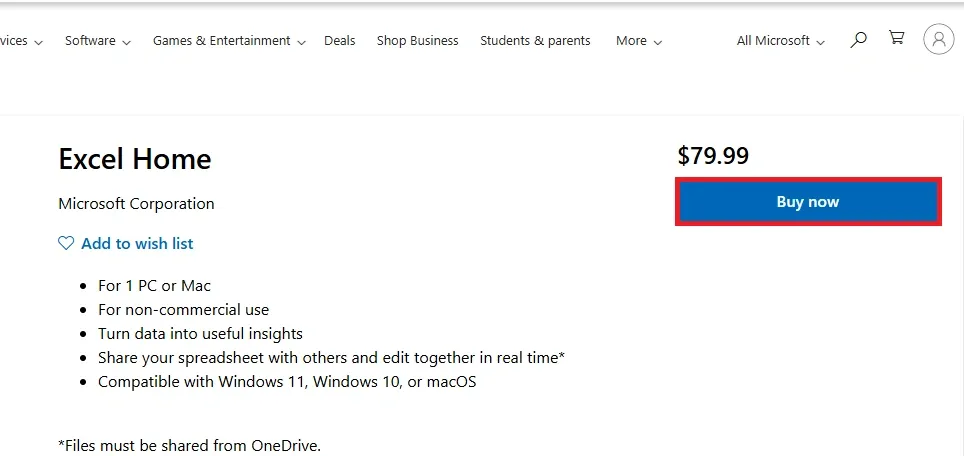The image size is (964, 456).
Task: Open Students & parents section
Action: (x=535, y=41)
